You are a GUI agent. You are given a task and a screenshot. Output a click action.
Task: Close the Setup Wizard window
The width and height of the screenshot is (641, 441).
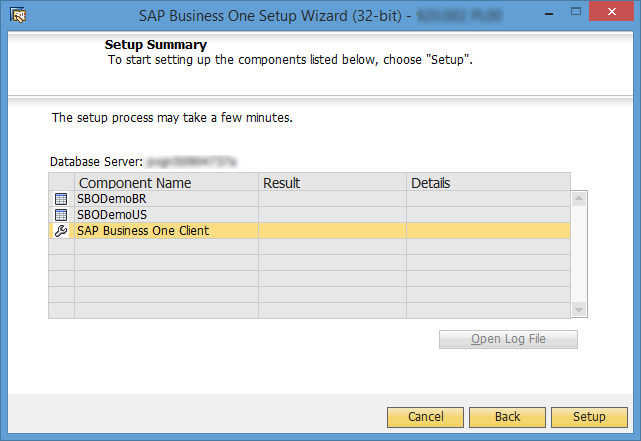[x=612, y=11]
